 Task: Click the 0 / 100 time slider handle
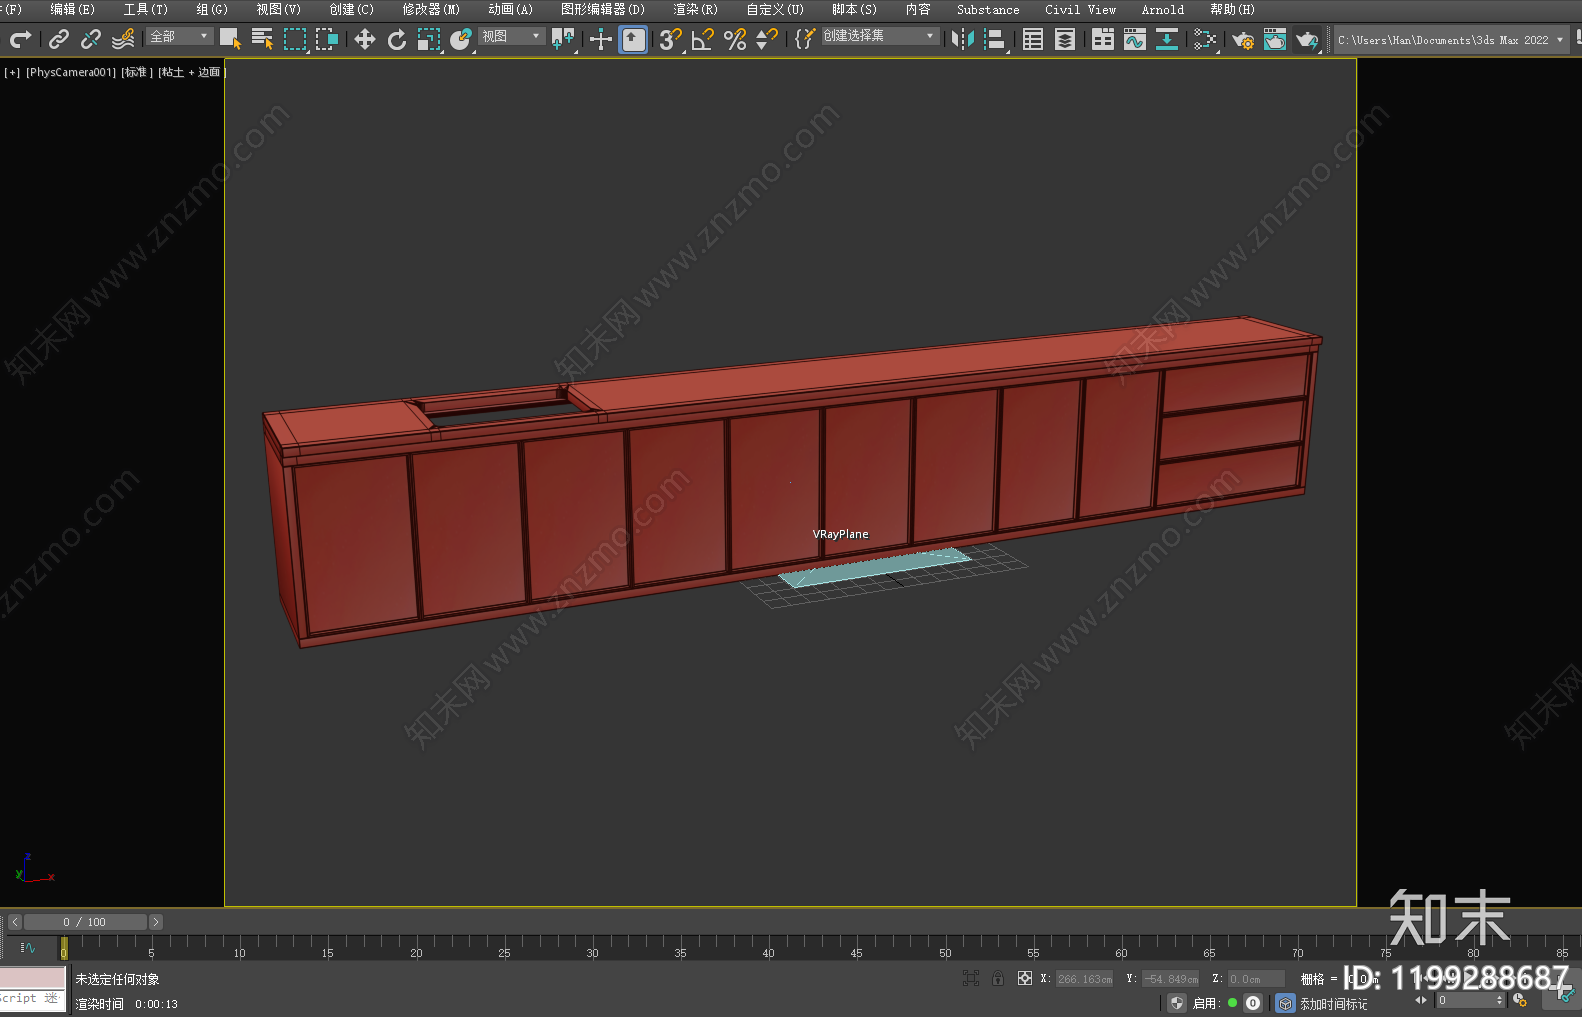(85, 922)
